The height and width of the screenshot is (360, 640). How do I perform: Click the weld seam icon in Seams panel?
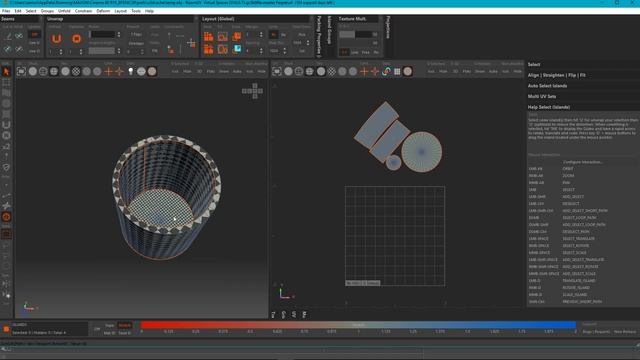[x=19, y=36]
